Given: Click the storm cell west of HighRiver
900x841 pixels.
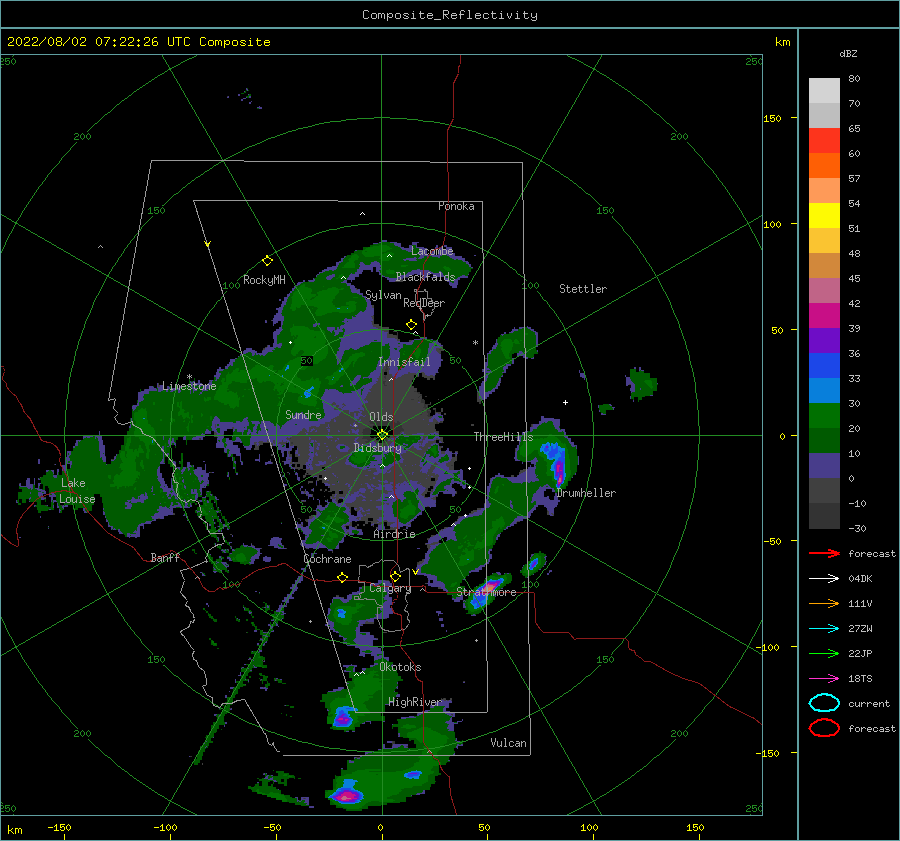Looking at the screenshot, I should click(343, 718).
